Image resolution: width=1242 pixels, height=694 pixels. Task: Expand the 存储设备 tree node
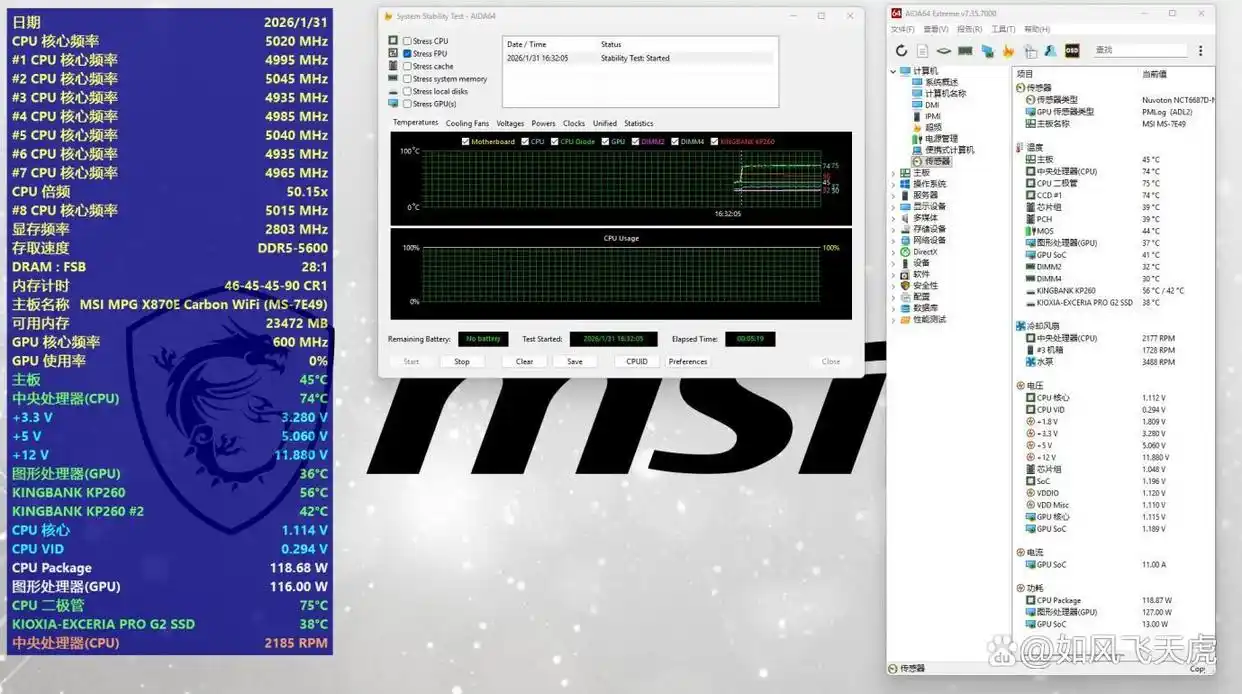(x=893, y=228)
